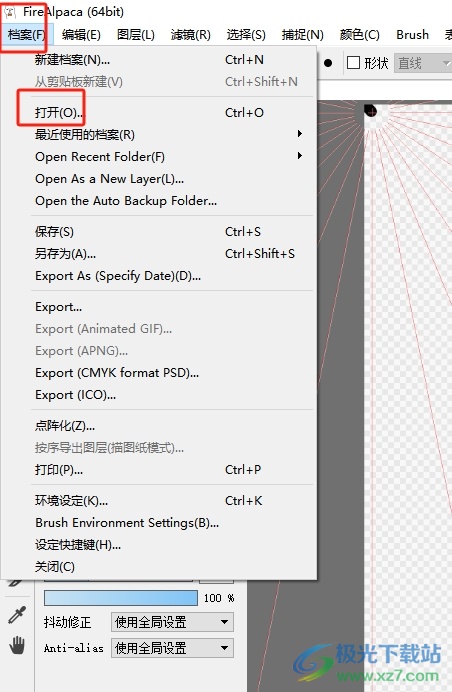Open the 捕捉(N) menu
Screen dimensions: 452x692
302,34
